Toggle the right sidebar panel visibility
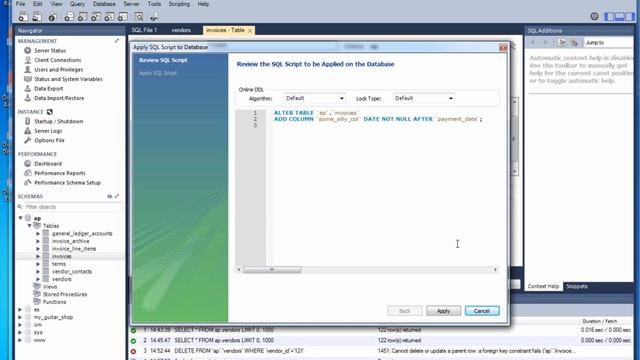The height and width of the screenshot is (360, 640). click(x=630, y=16)
